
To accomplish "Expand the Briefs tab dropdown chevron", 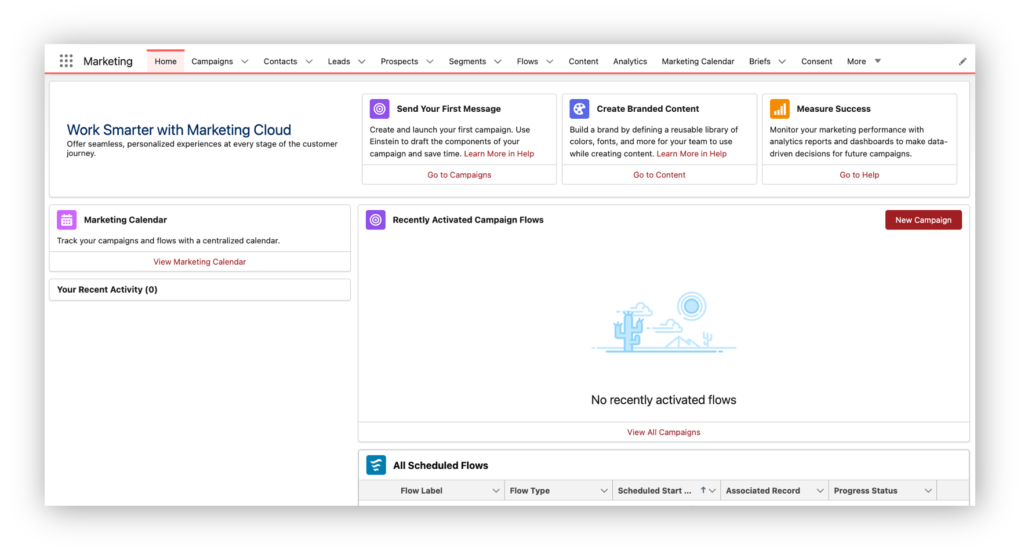I will coord(782,61).
